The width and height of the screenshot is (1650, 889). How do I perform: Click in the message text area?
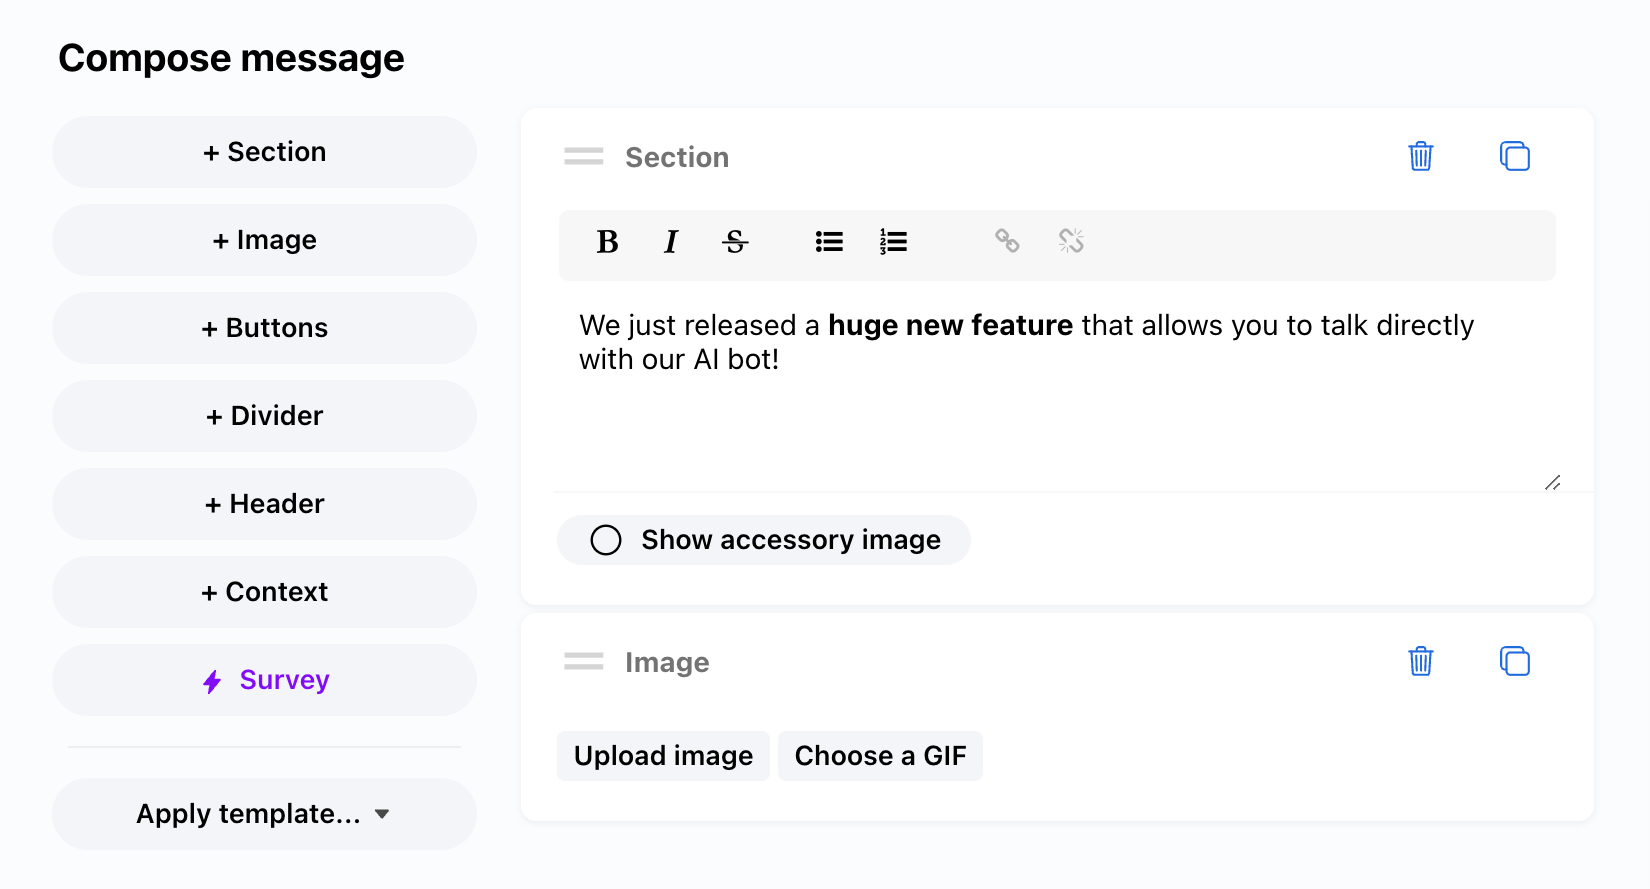point(1050,410)
